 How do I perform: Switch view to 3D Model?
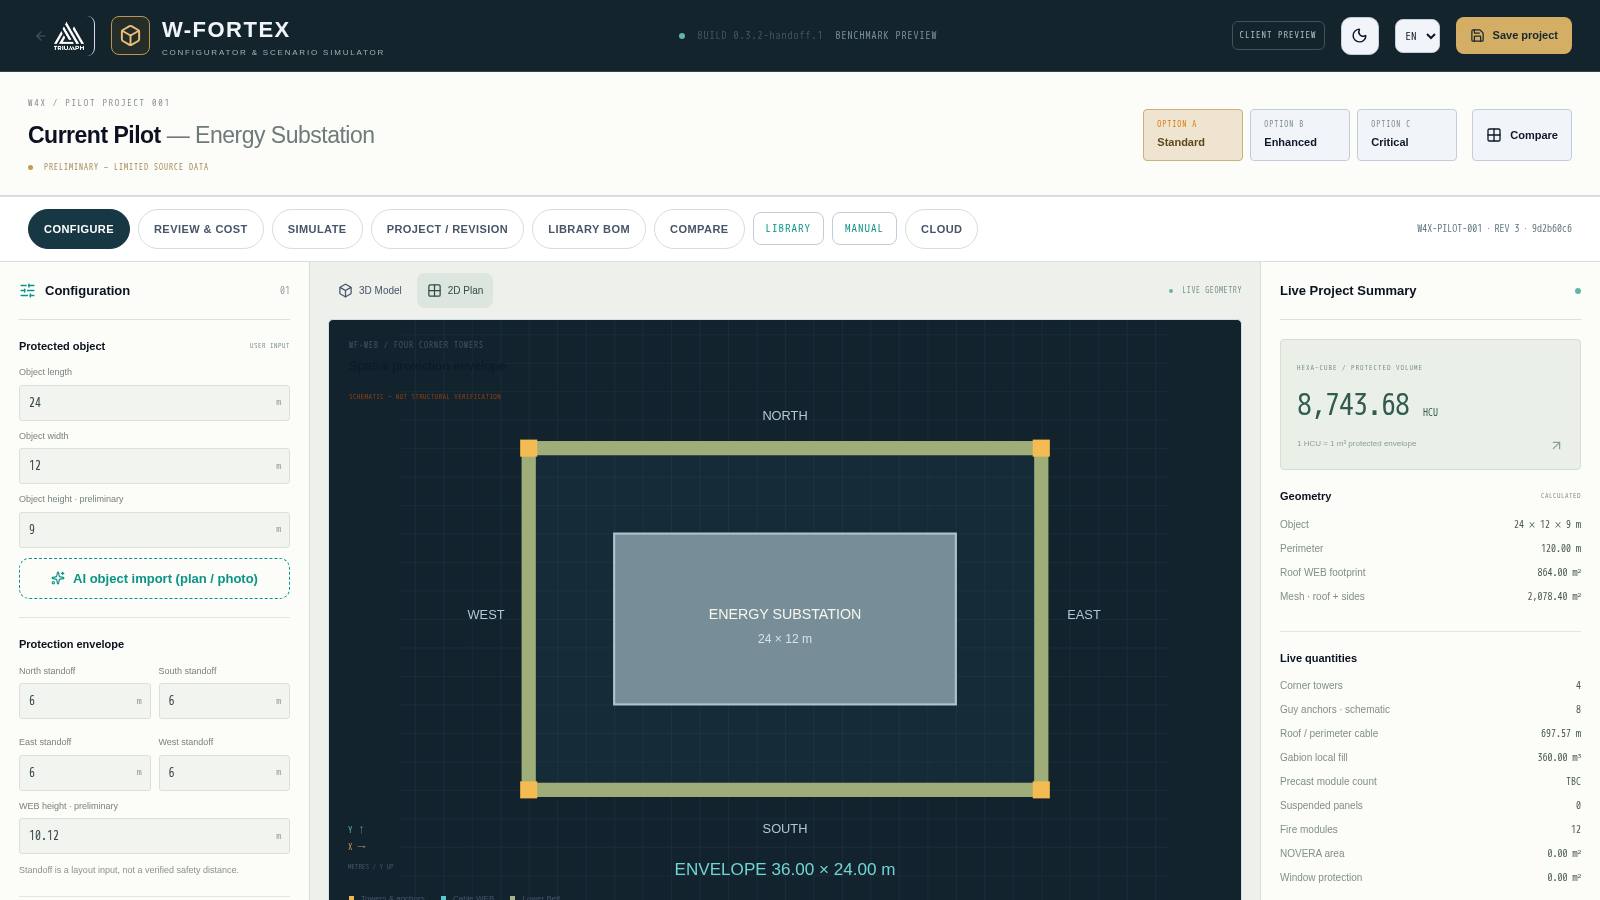pos(370,291)
